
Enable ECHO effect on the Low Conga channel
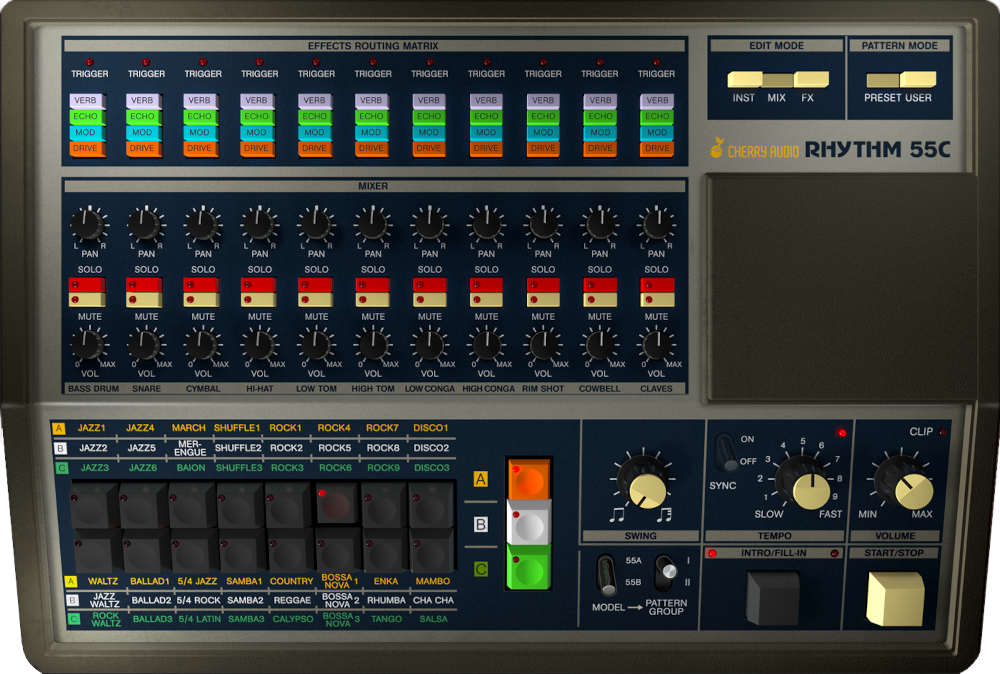[x=428, y=116]
